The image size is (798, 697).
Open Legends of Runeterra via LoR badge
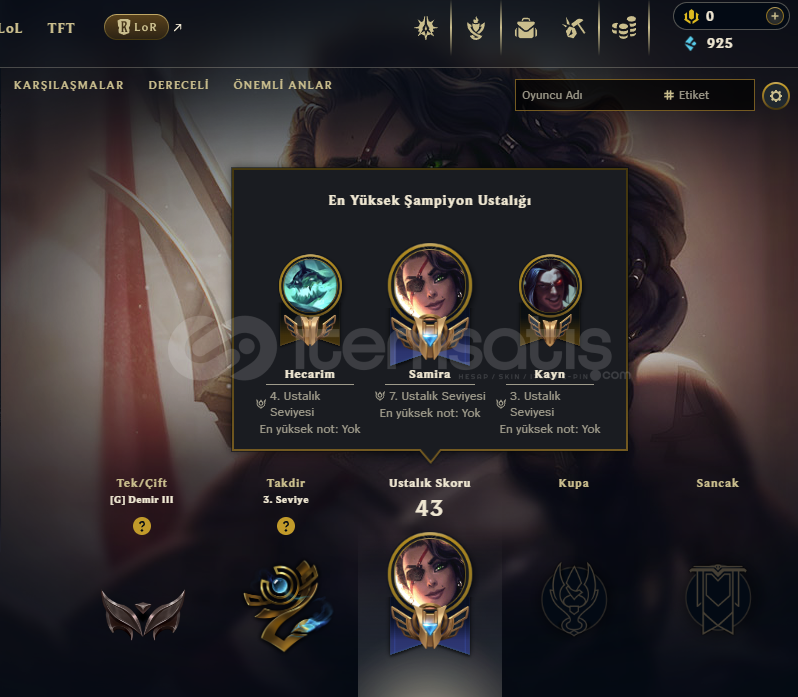[x=136, y=27]
